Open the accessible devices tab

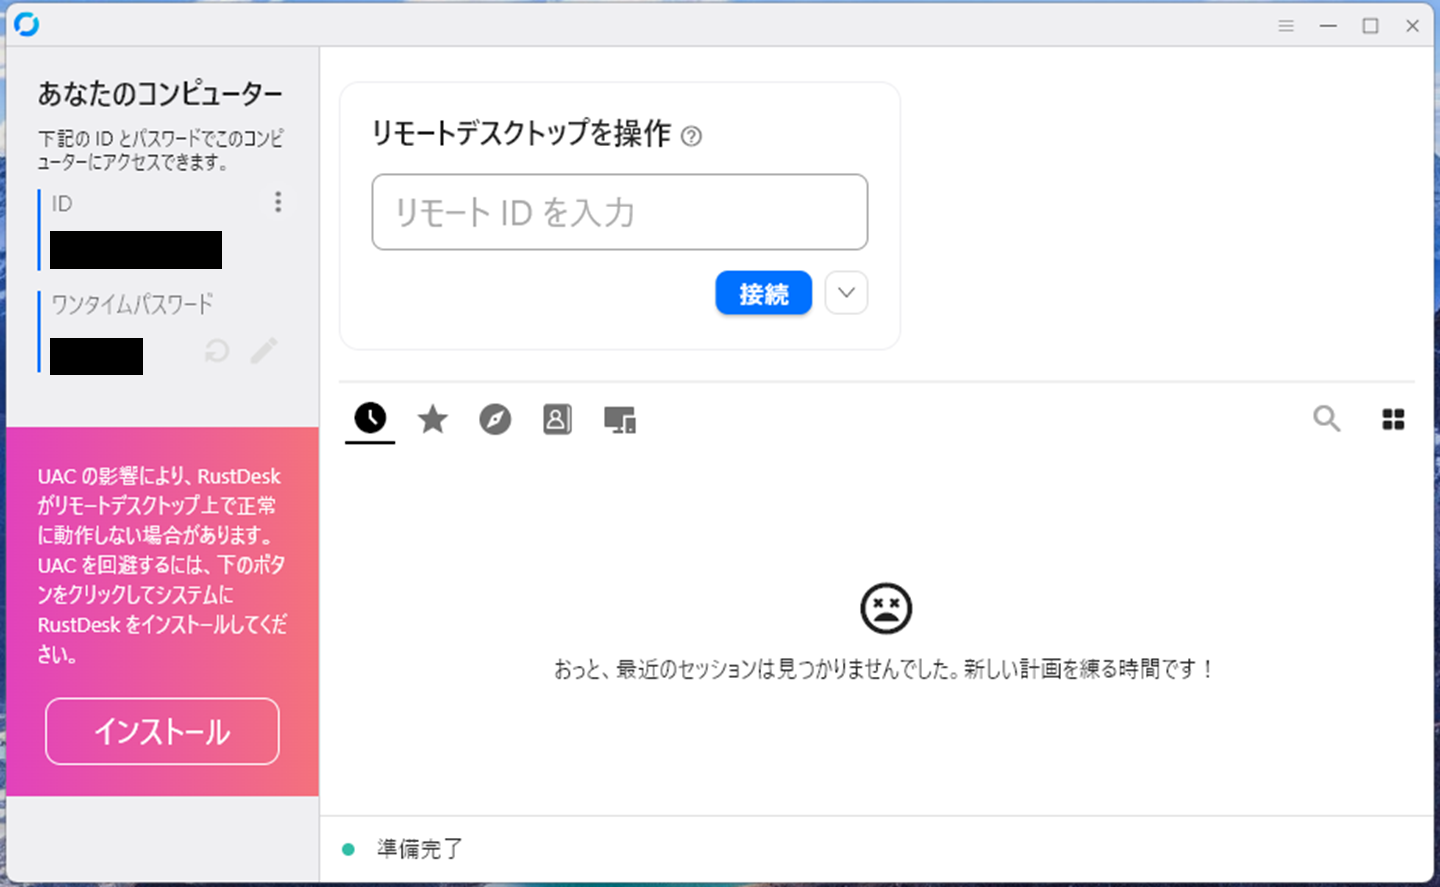pos(620,420)
